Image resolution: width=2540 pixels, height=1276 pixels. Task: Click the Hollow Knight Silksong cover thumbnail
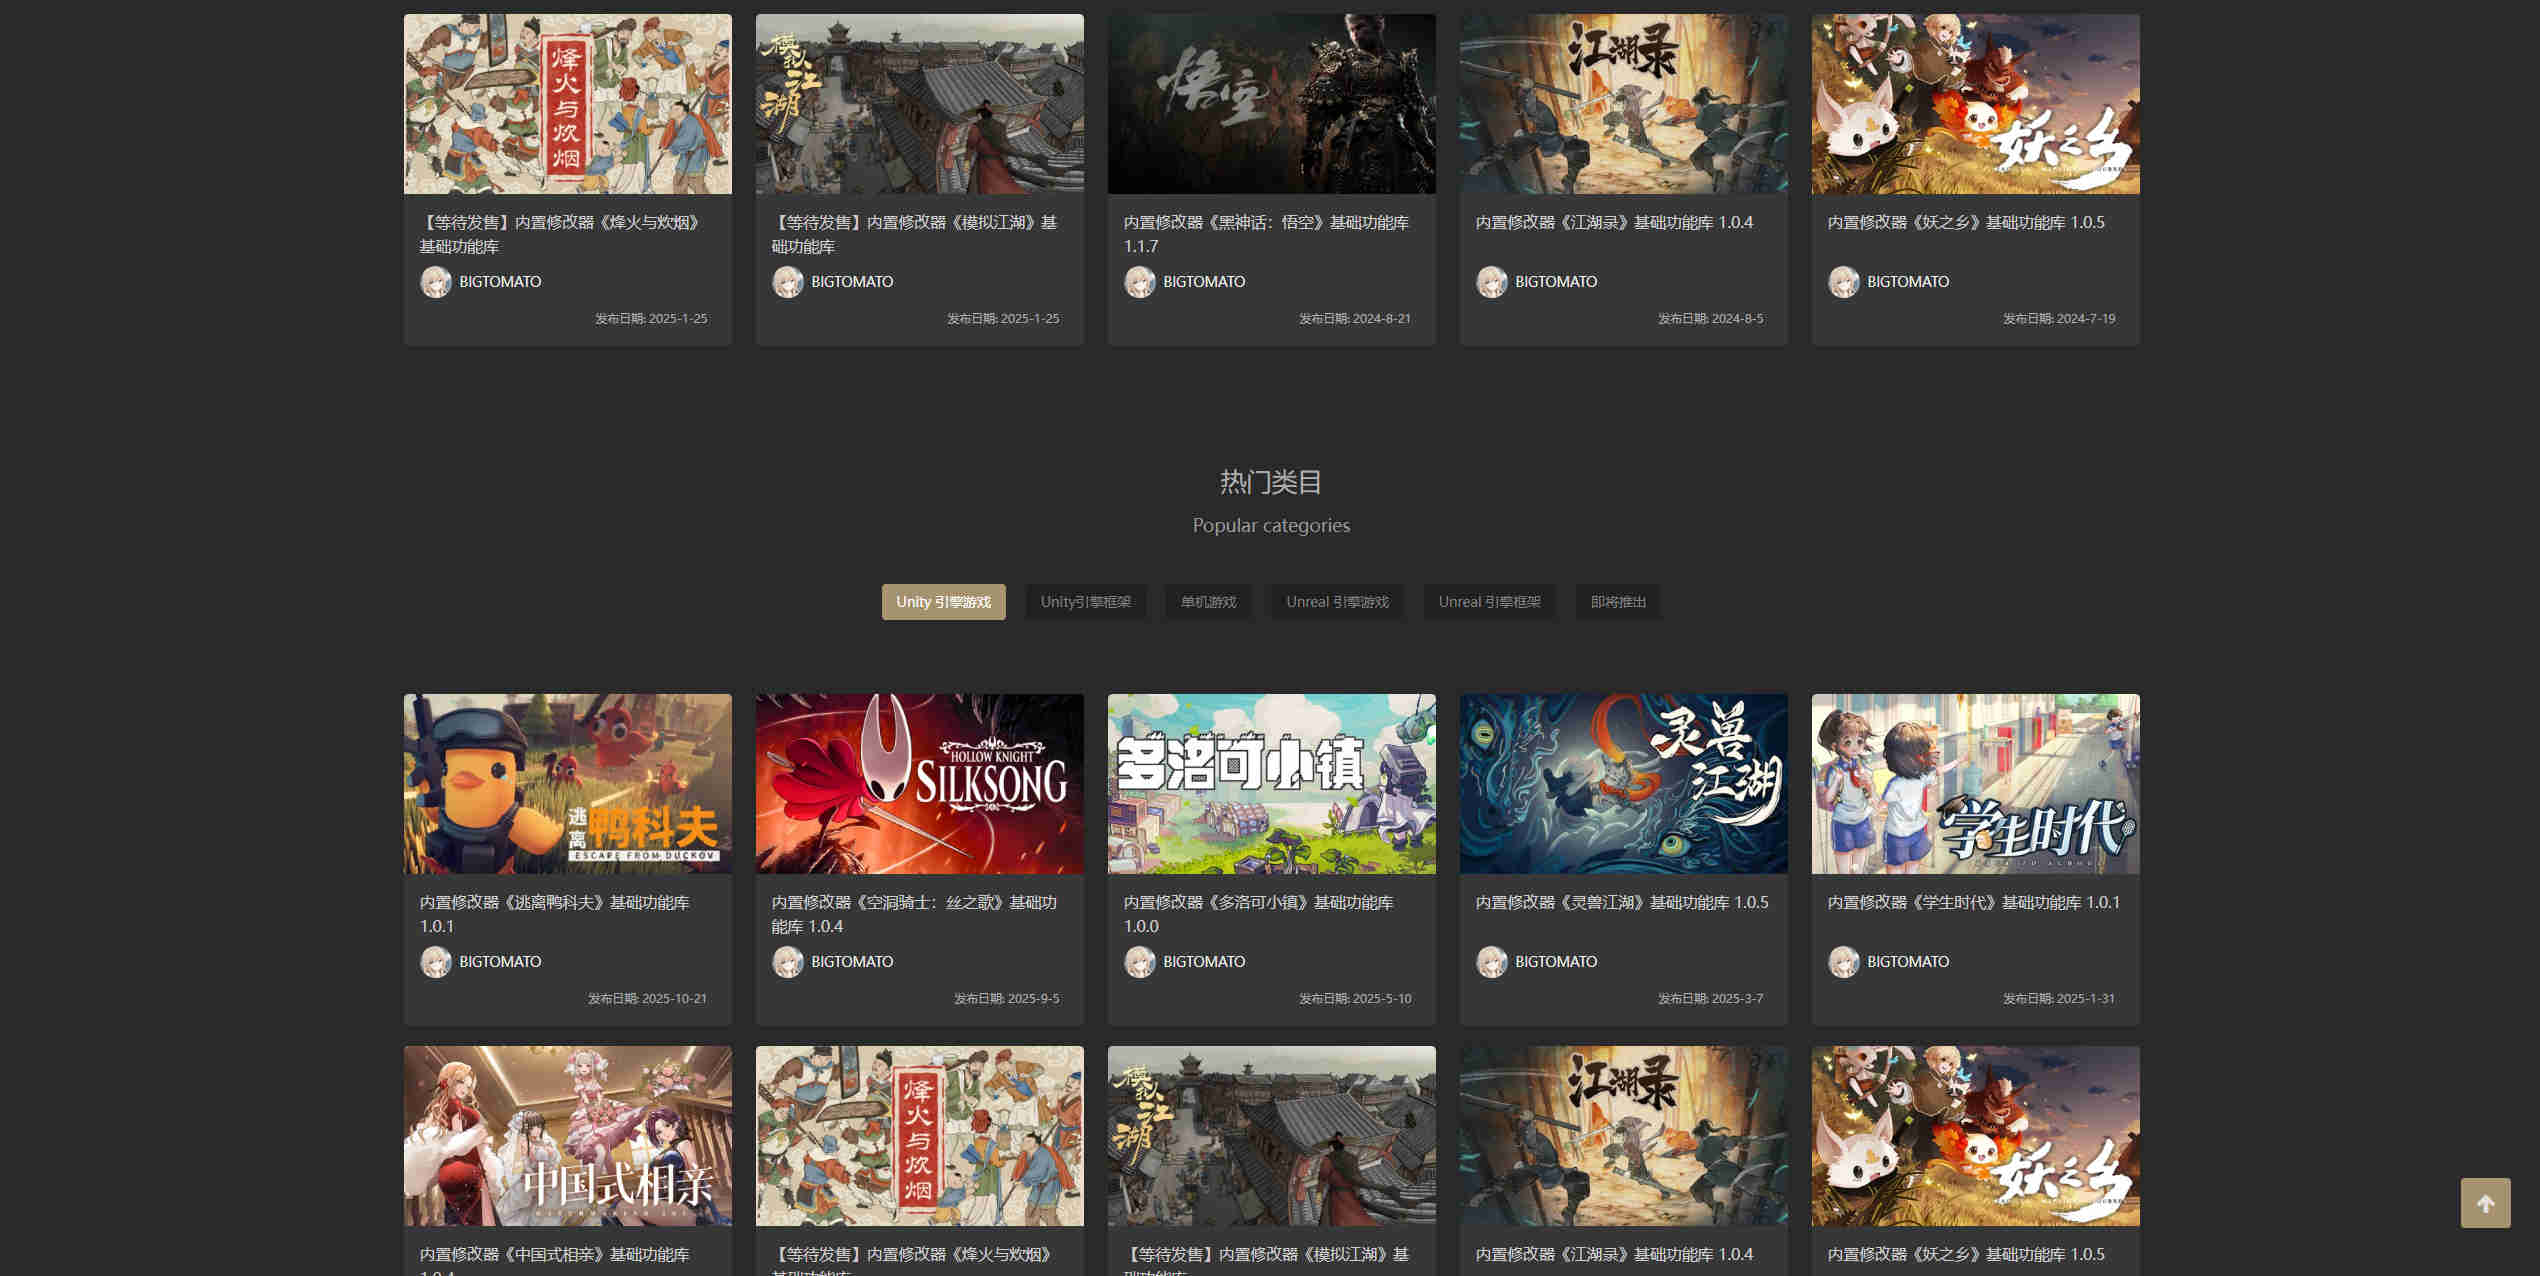click(x=919, y=784)
